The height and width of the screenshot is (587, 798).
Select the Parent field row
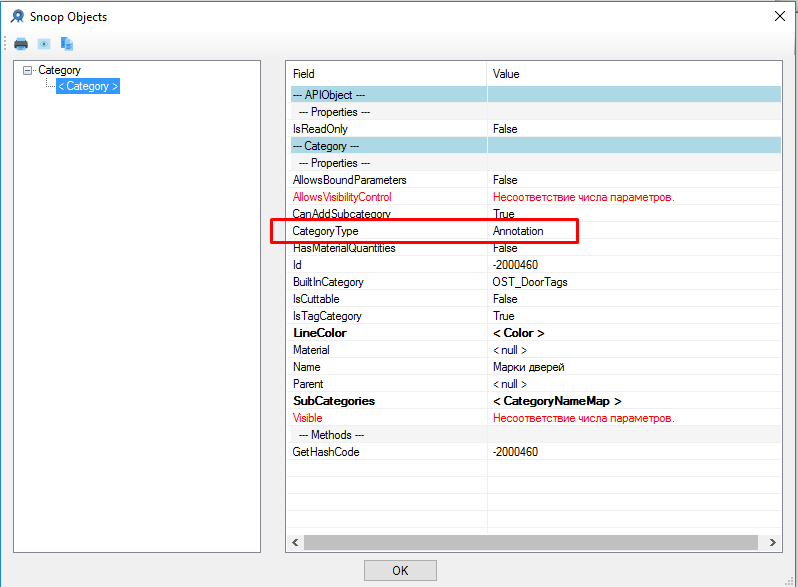[536, 384]
